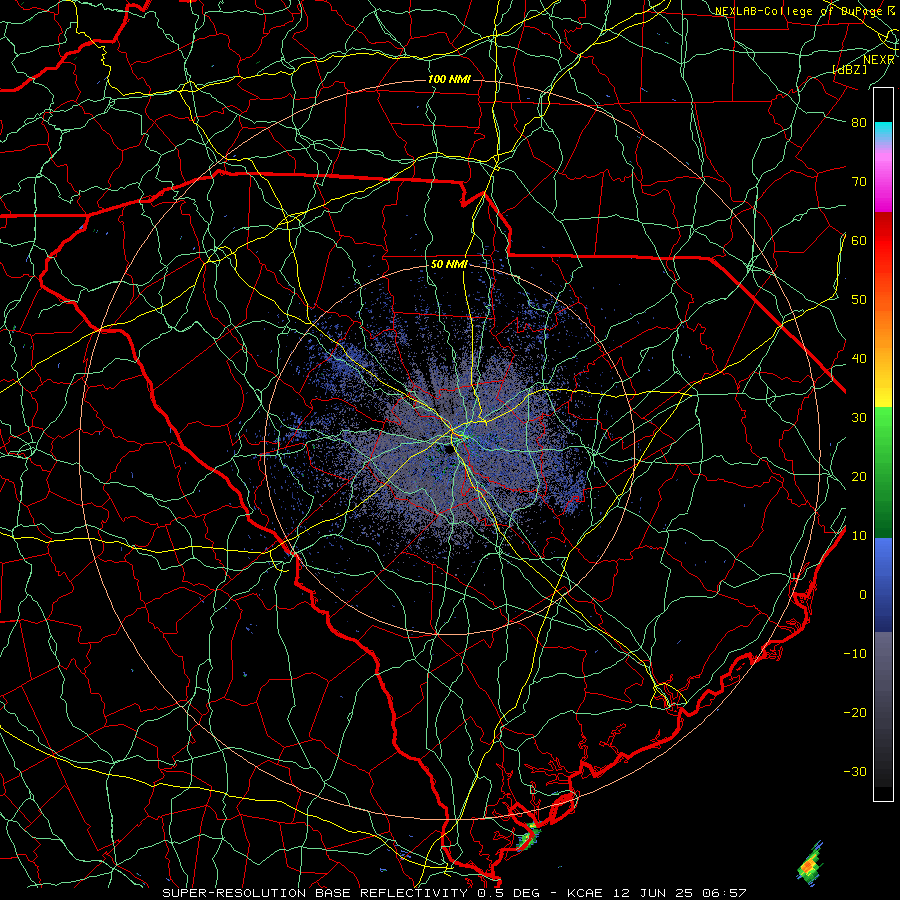Click the cyan top of the reflectivity color bar
Image resolution: width=900 pixels, height=900 pixels.
coord(883,130)
